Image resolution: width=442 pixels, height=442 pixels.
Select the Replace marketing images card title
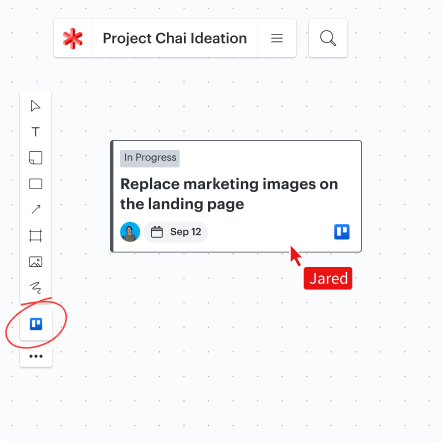coord(229,194)
